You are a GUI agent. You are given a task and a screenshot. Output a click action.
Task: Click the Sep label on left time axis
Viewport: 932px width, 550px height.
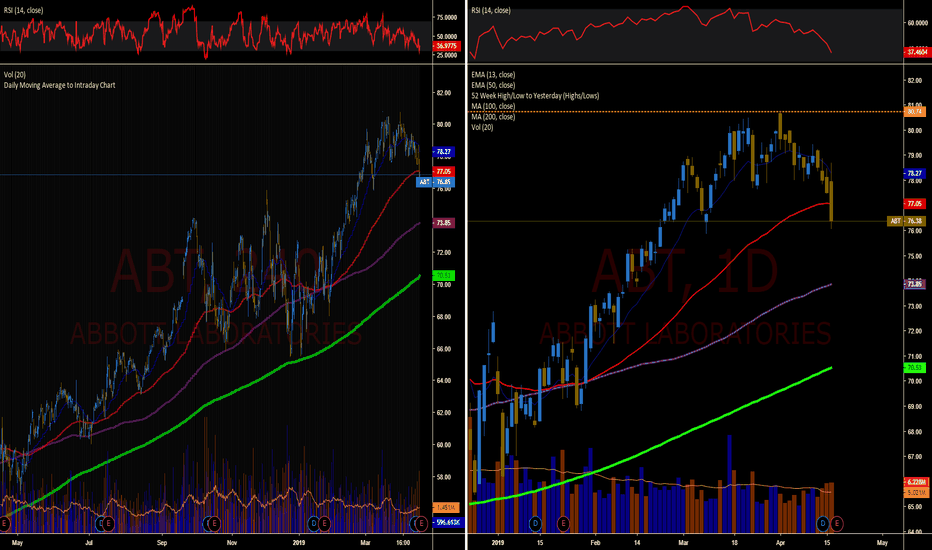(x=162, y=542)
